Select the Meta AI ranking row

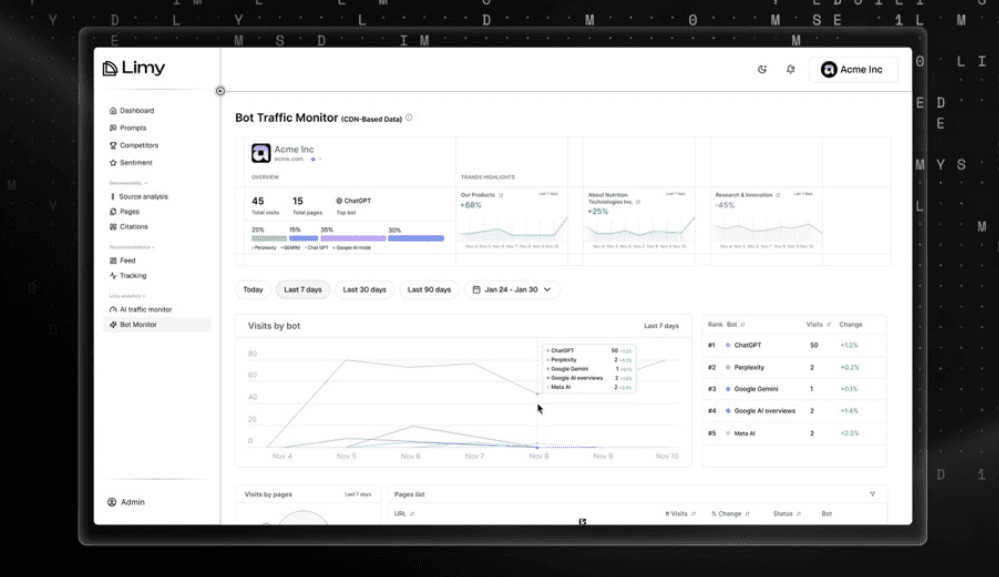pyautogui.click(x=794, y=434)
